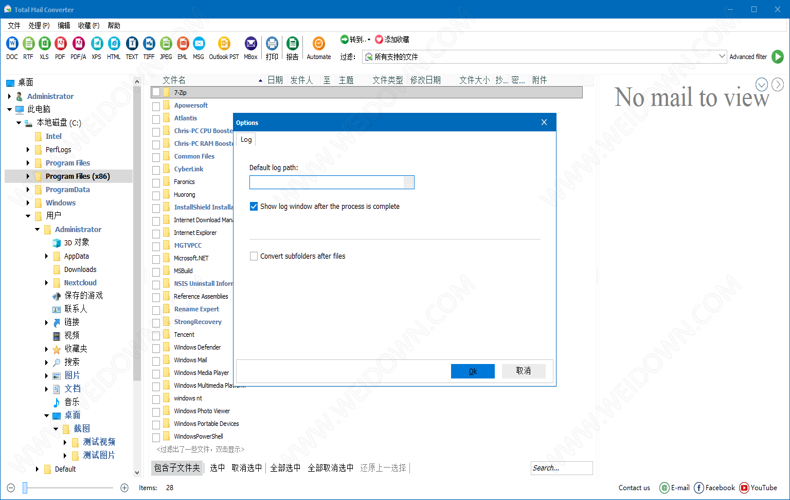Click the MBox toolbar icon

(250, 43)
